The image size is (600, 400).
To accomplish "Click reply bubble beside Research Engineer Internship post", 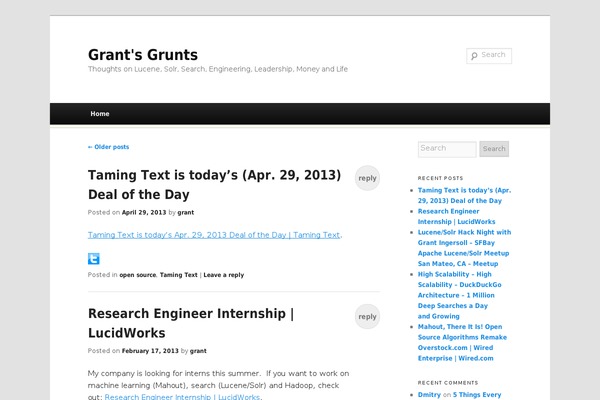I will (367, 317).
